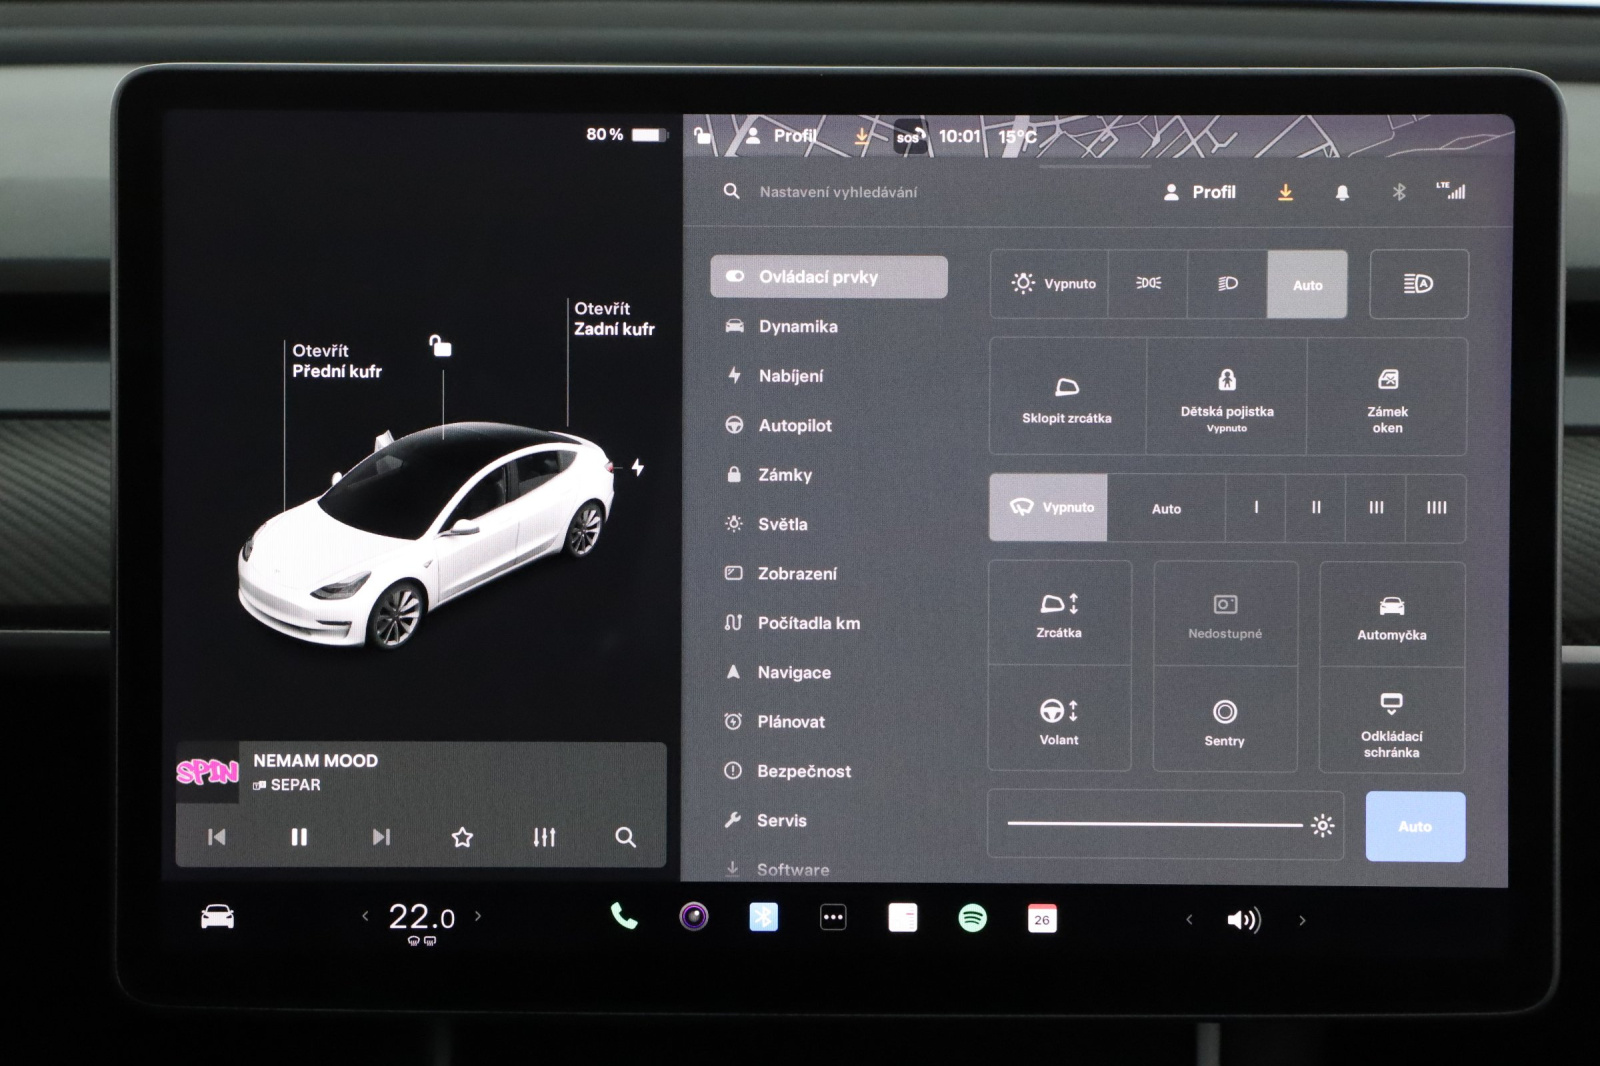The height and width of the screenshot is (1066, 1600).
Task: Open Odkládací schránka glovebox
Action: click(1392, 721)
